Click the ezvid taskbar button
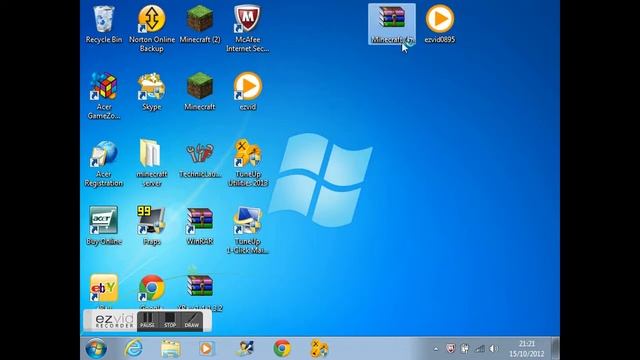Screen dimensions: 640x360 click(x=206, y=349)
